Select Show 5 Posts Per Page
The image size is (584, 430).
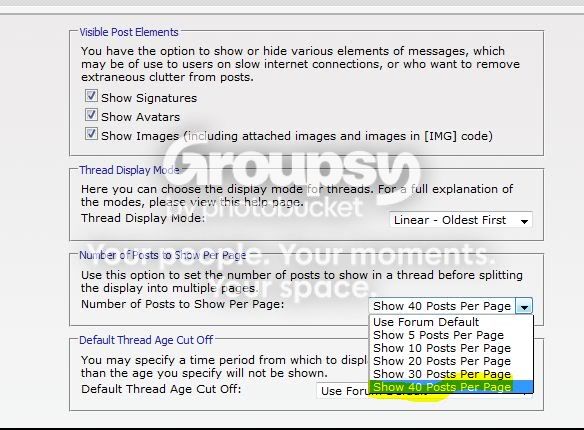[451, 335]
